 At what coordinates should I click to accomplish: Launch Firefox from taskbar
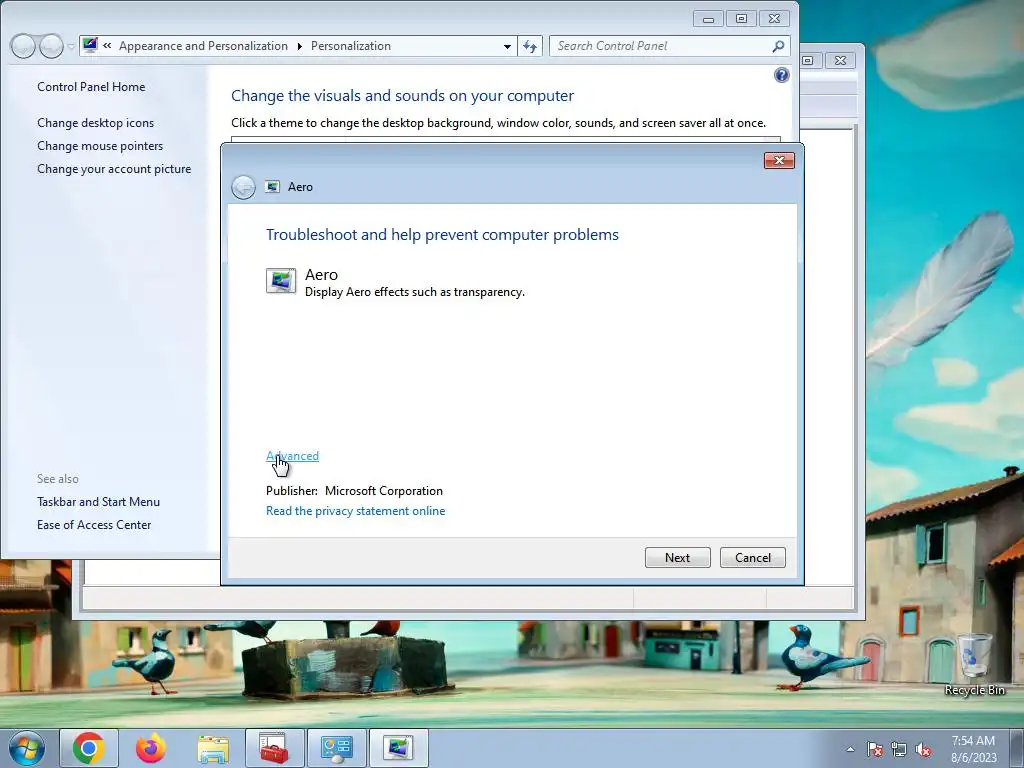pos(151,748)
